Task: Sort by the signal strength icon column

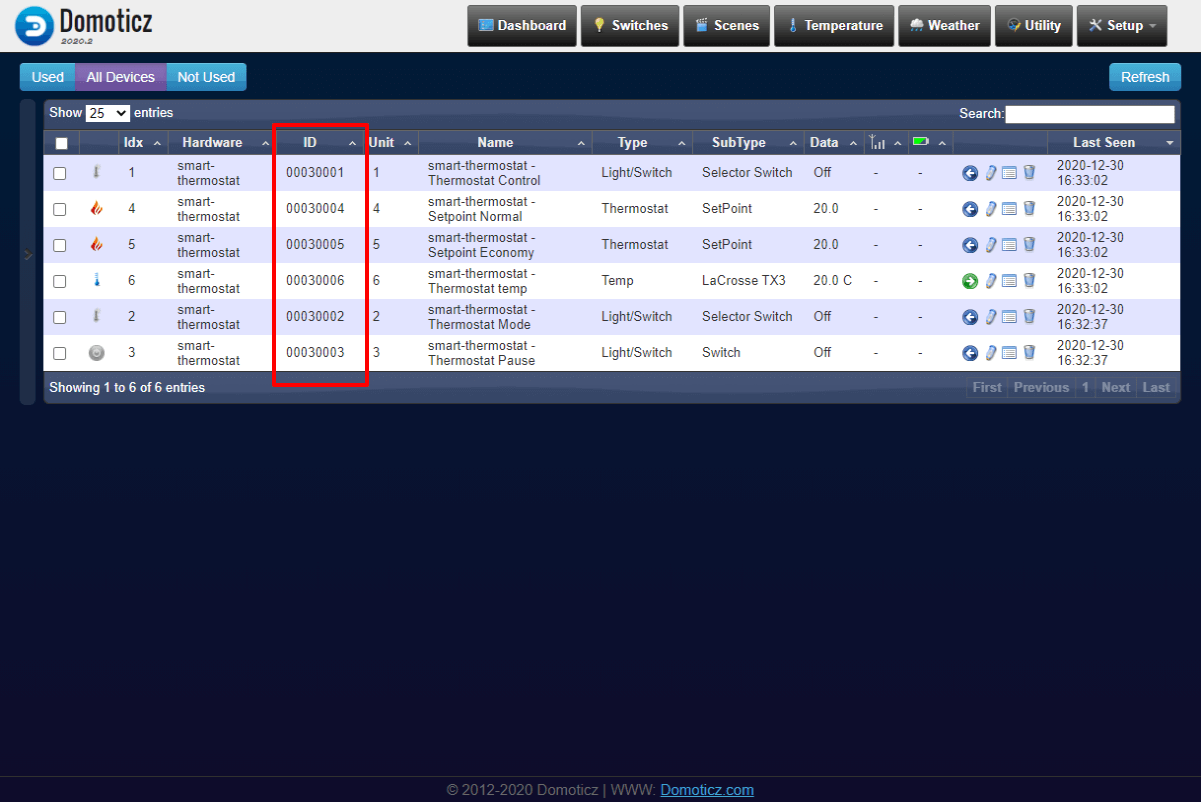Action: [878, 143]
